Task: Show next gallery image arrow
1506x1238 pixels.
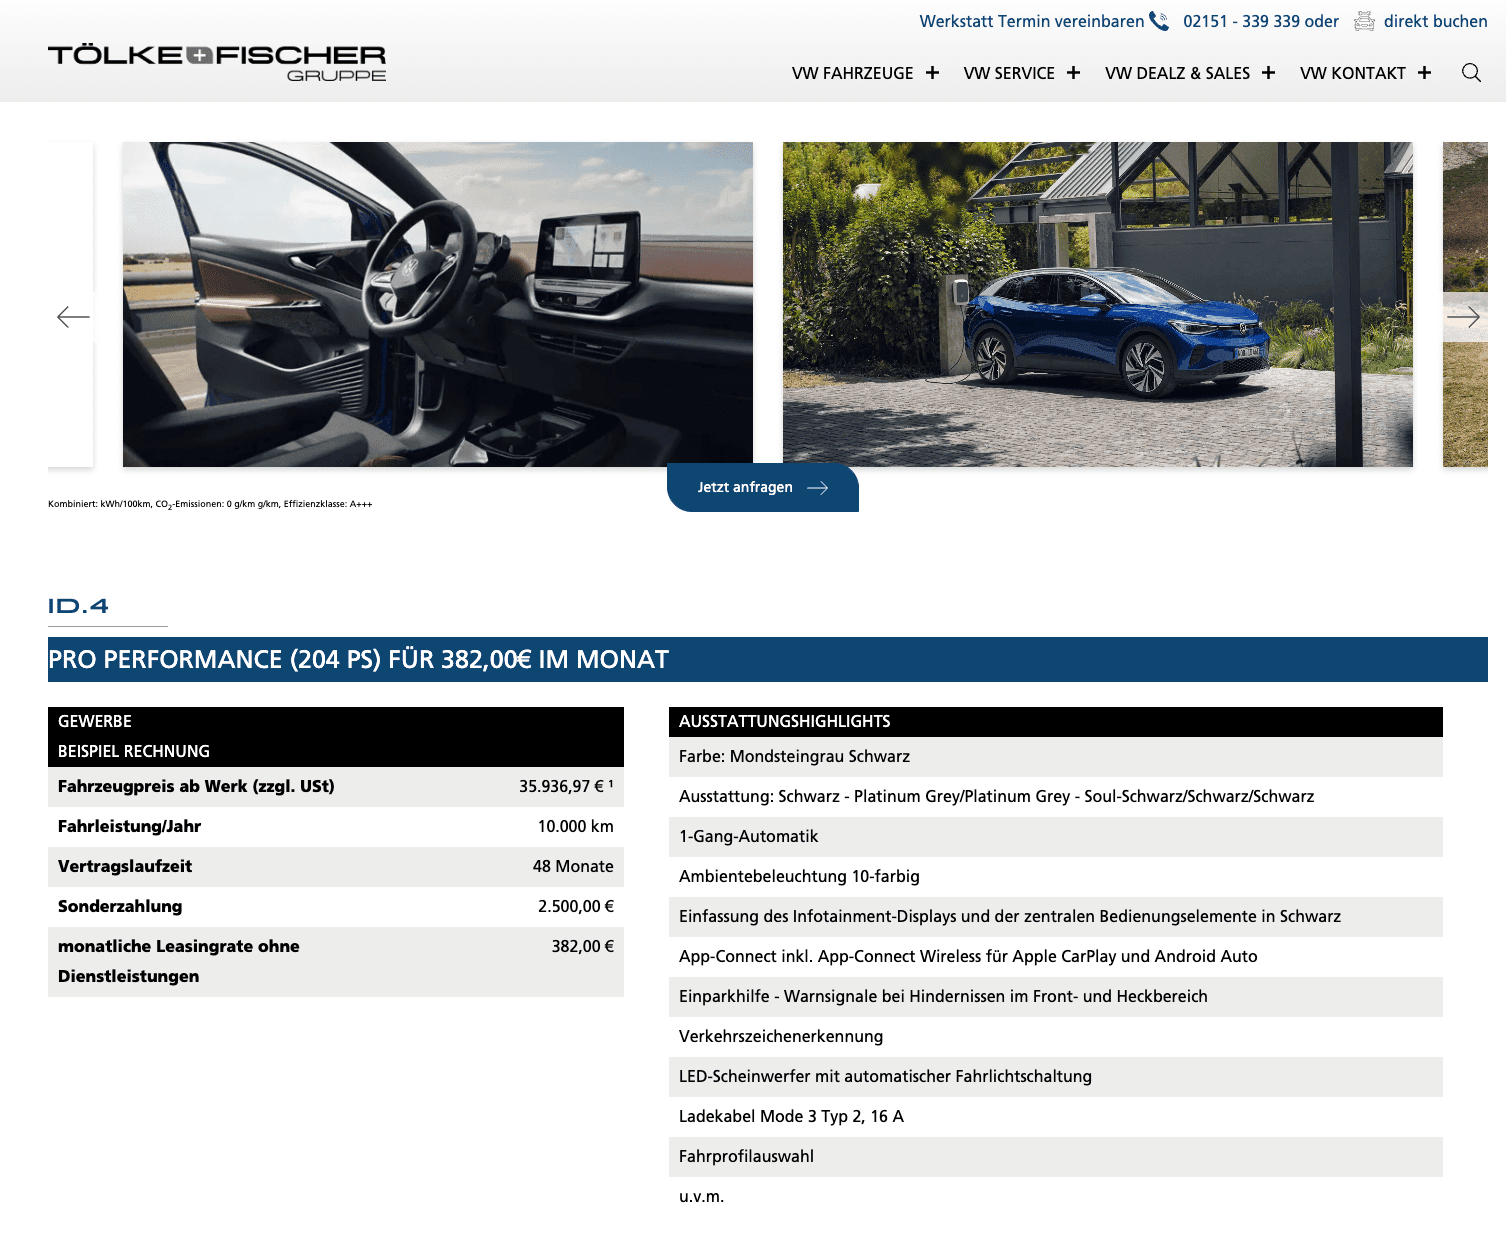Action: [x=1464, y=317]
